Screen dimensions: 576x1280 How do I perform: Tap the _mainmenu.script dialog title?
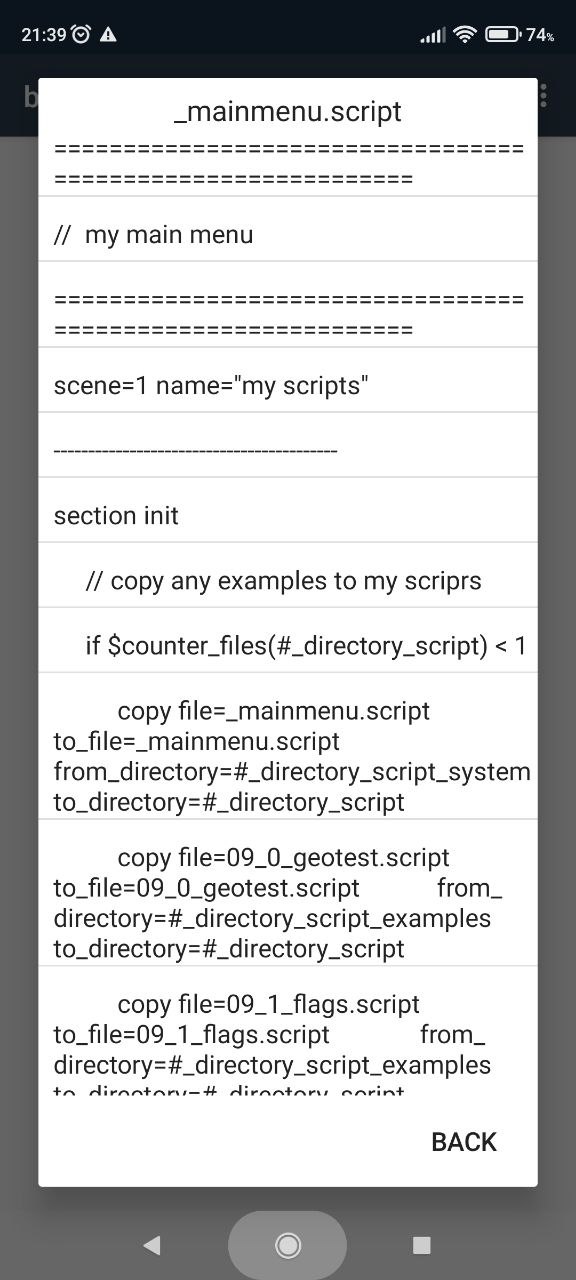pyautogui.click(x=288, y=111)
